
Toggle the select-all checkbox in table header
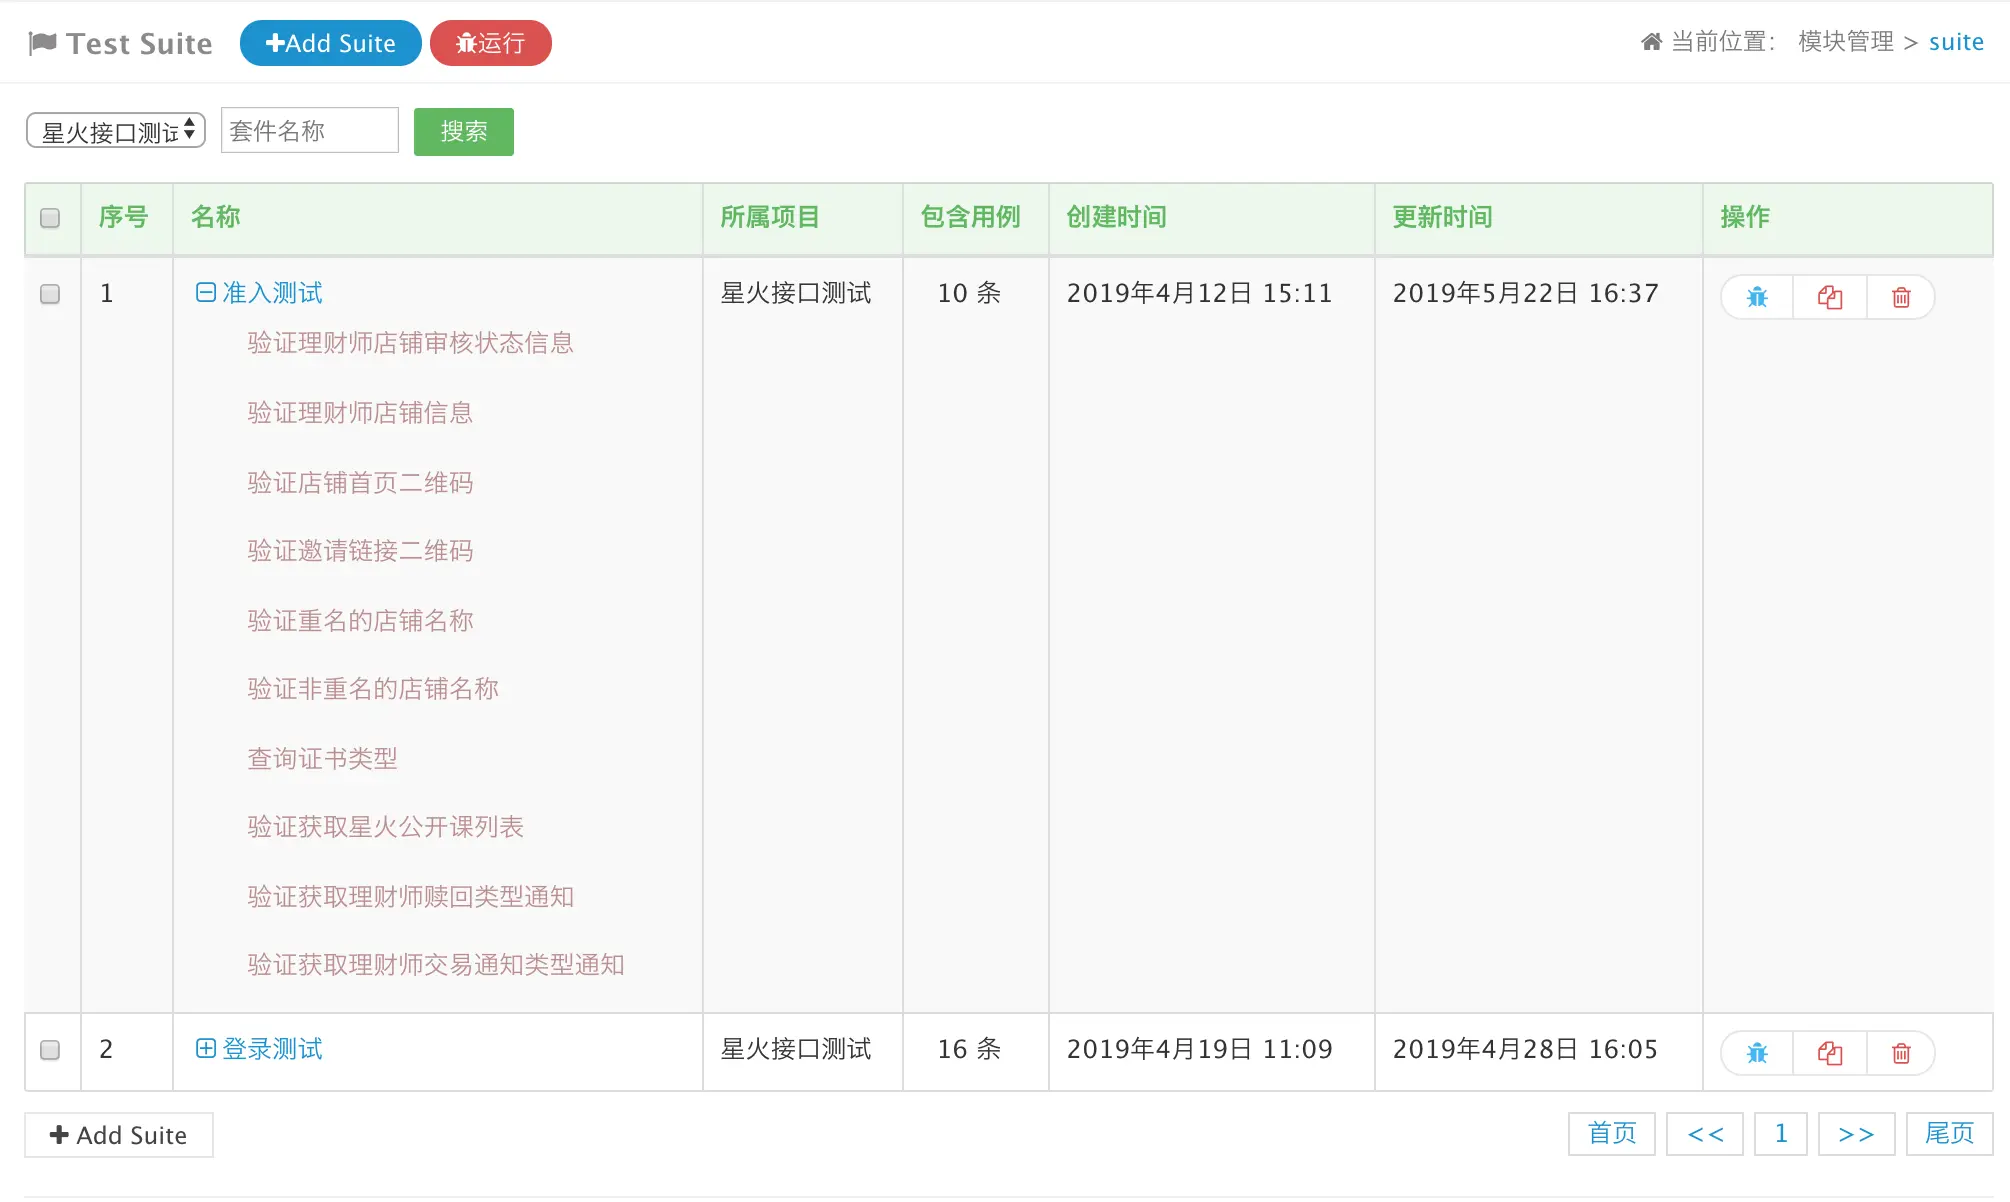50,218
